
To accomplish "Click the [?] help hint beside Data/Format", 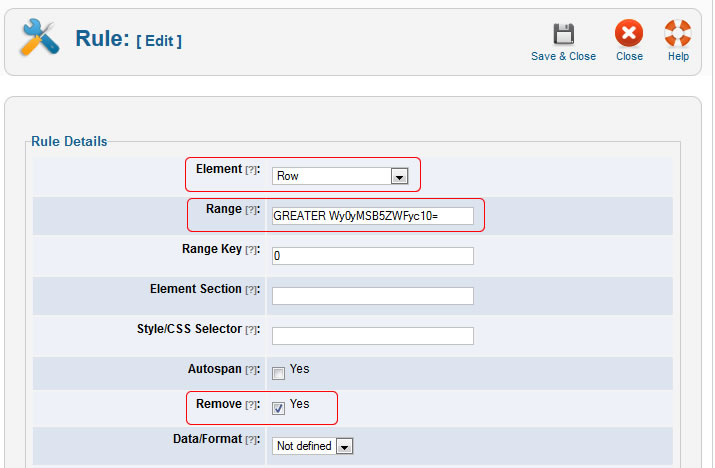I will tap(252, 441).
